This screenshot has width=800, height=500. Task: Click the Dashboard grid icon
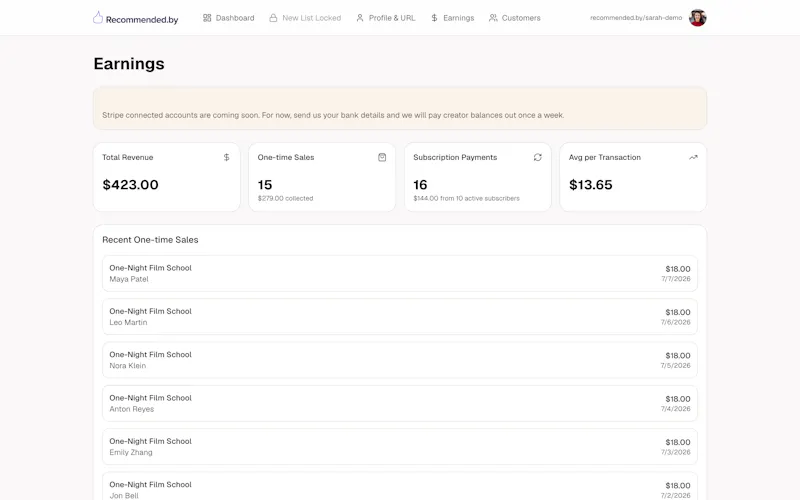click(x=207, y=18)
